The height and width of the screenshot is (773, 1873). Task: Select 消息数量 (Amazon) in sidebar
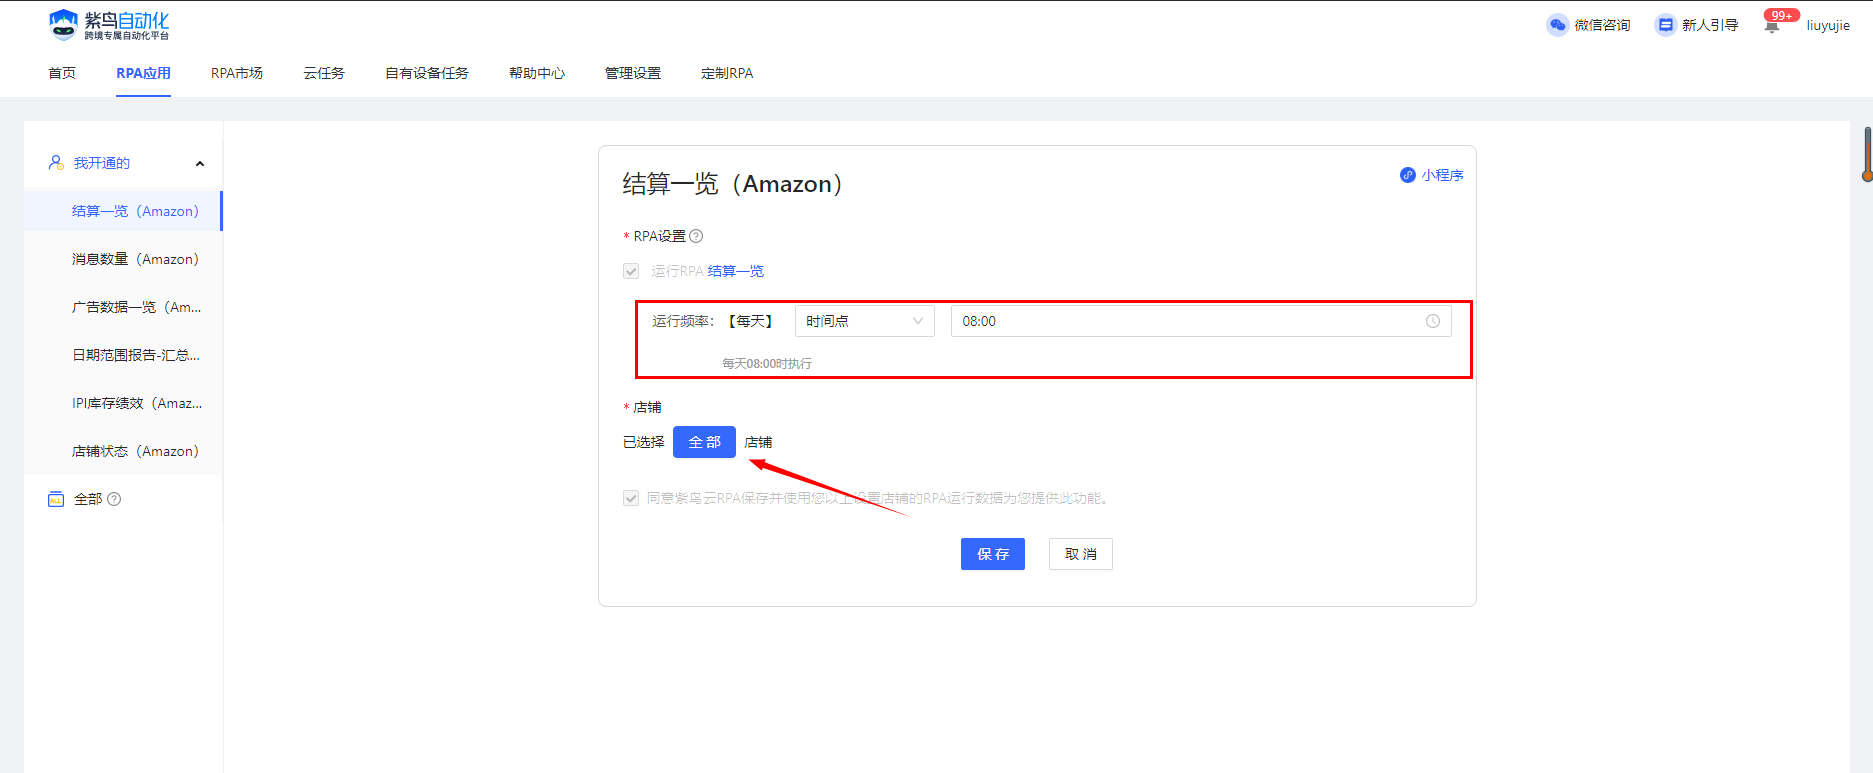click(x=123, y=259)
